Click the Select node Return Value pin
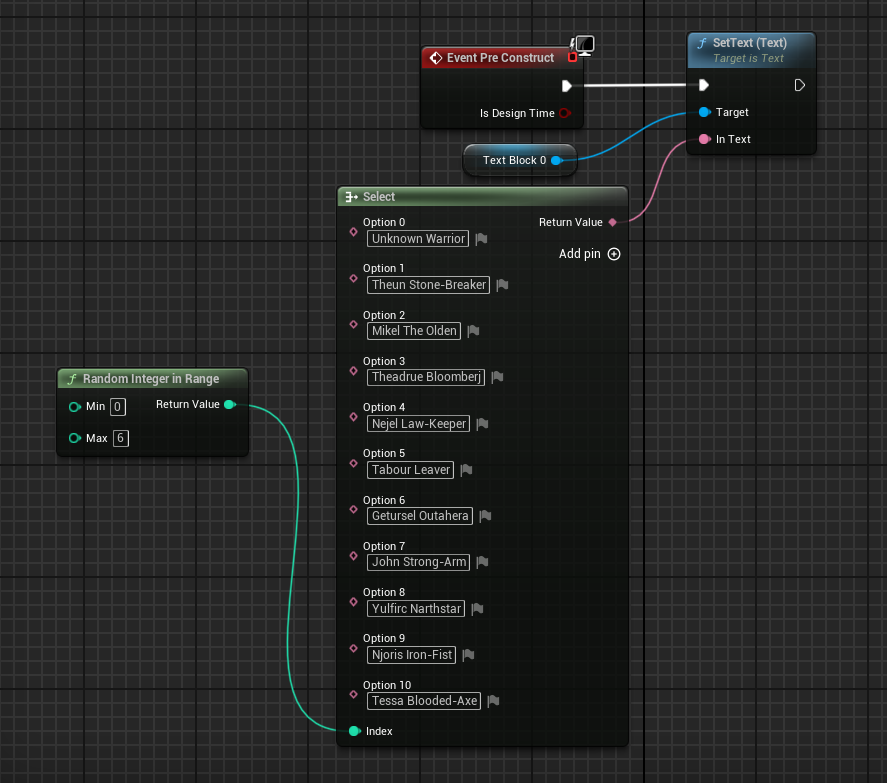The image size is (887, 783). [613, 222]
